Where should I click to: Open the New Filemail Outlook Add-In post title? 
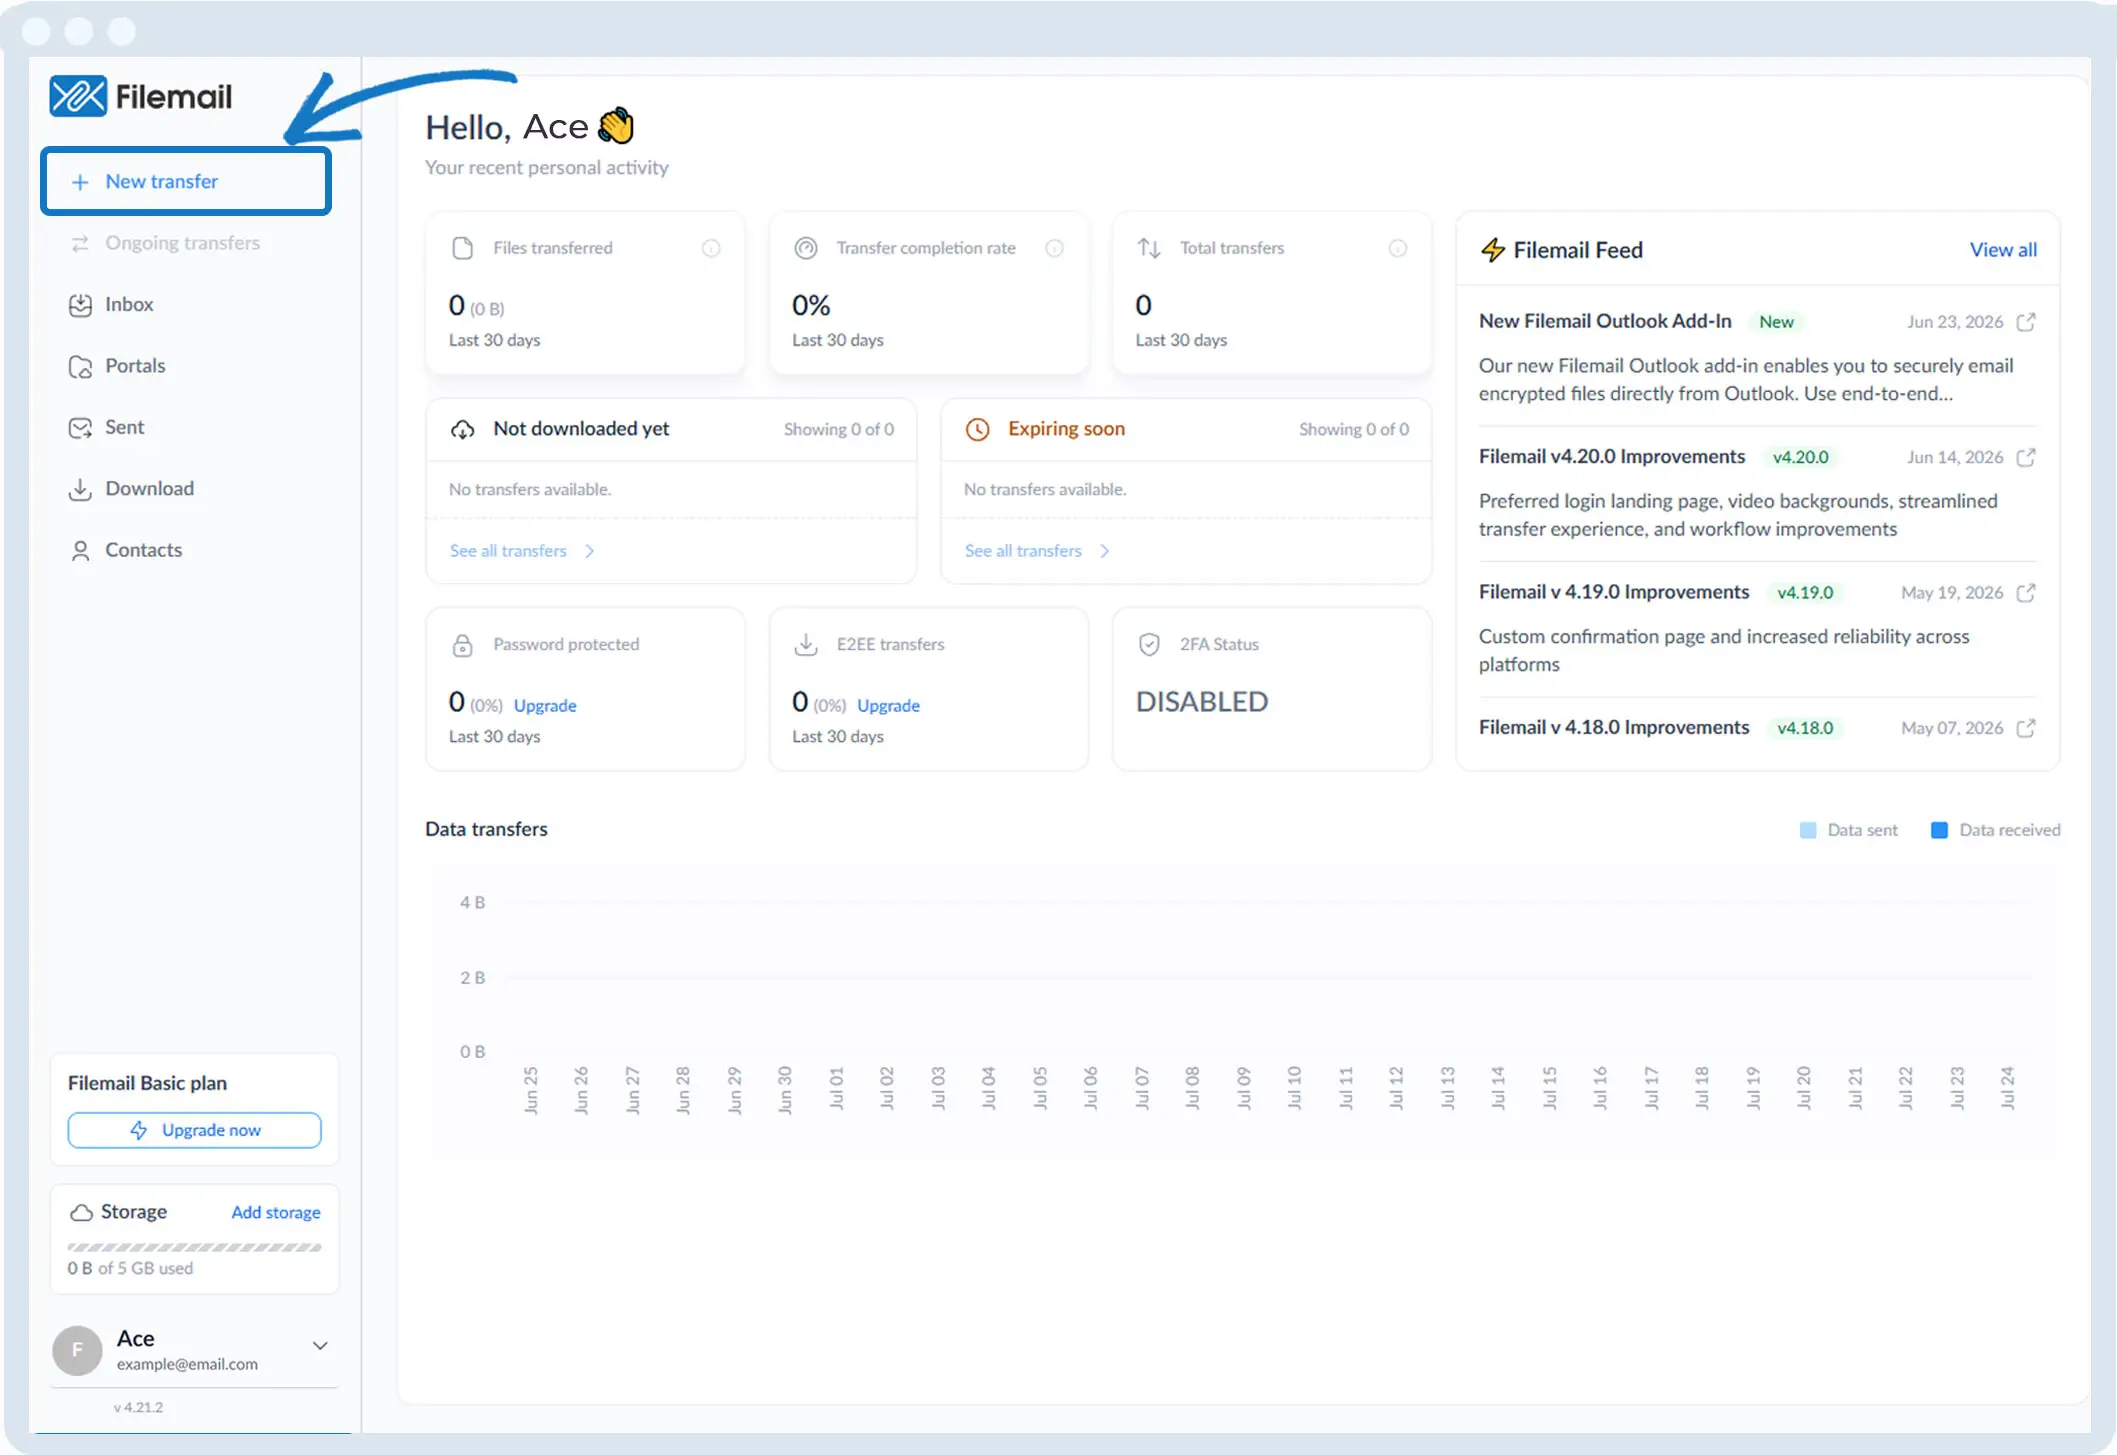(1605, 321)
